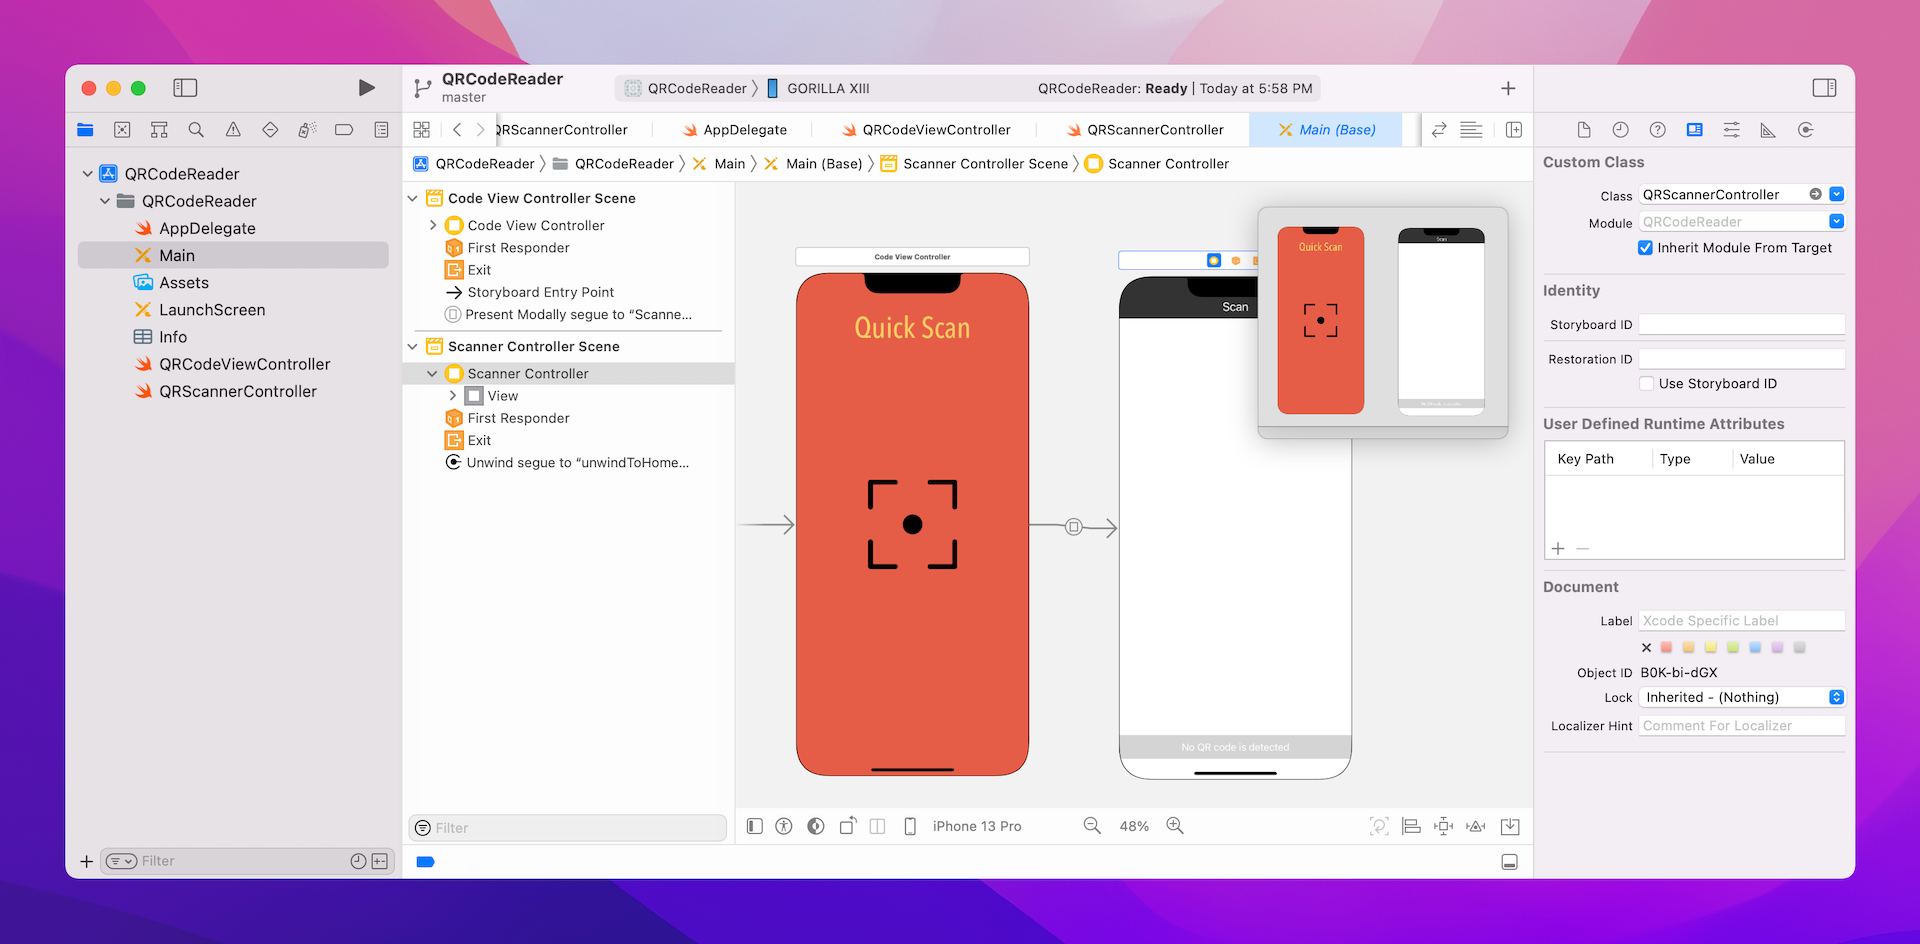Select the red label color swatch
The image size is (1920, 944).
[1666, 648]
